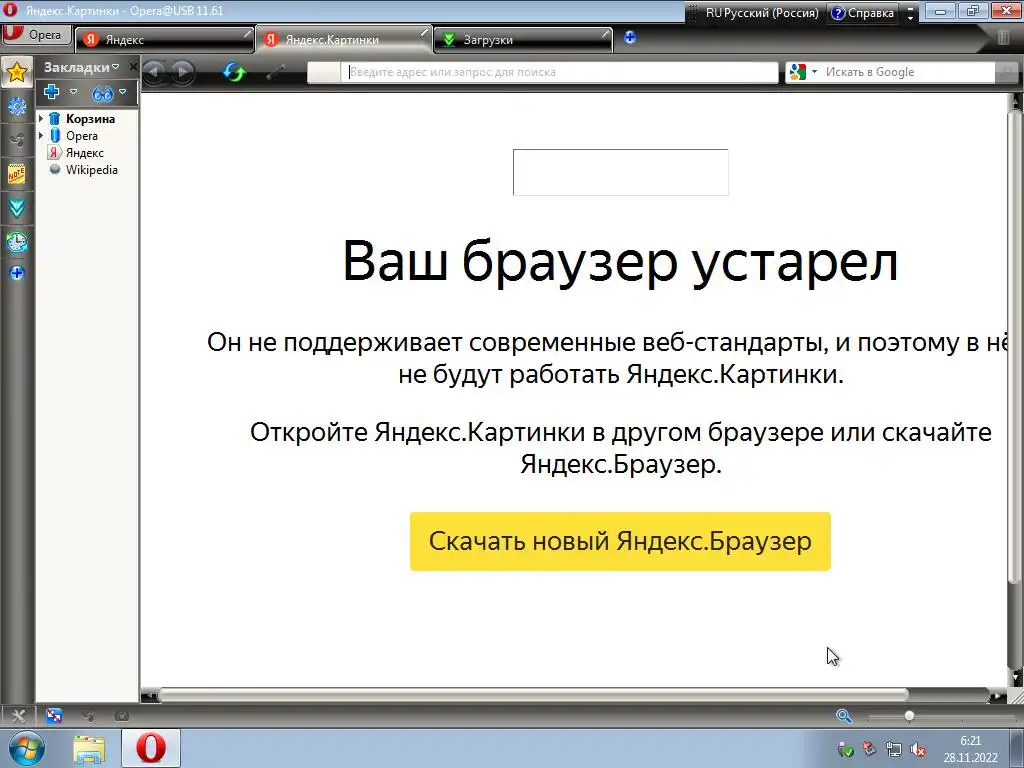1024x768 pixels.
Task: Click Скачать новый Яндекс.Браузер button
Action: [x=620, y=541]
